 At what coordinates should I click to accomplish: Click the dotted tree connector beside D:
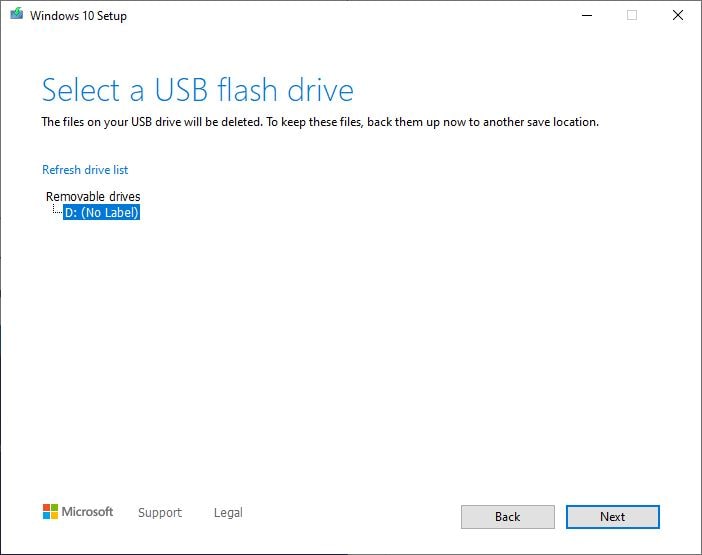[57, 212]
